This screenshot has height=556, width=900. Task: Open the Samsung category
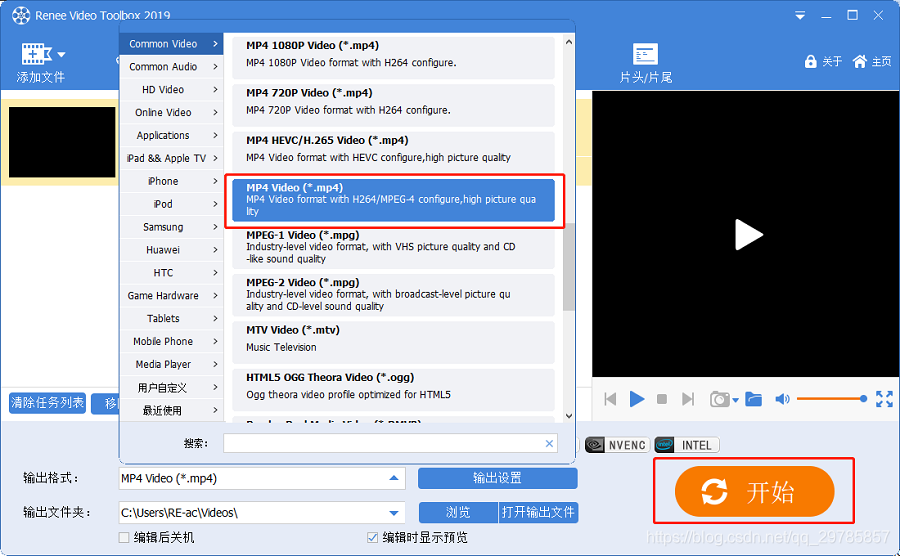click(172, 227)
